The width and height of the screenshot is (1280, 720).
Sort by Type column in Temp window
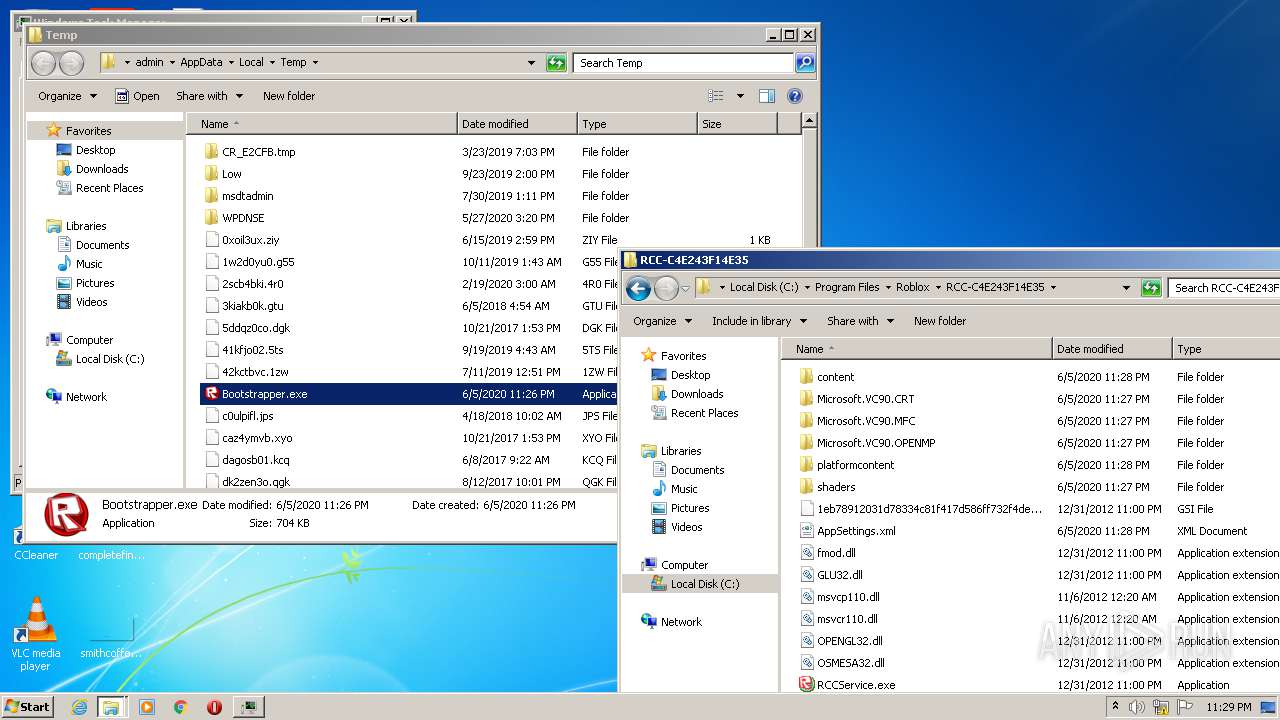coord(637,124)
